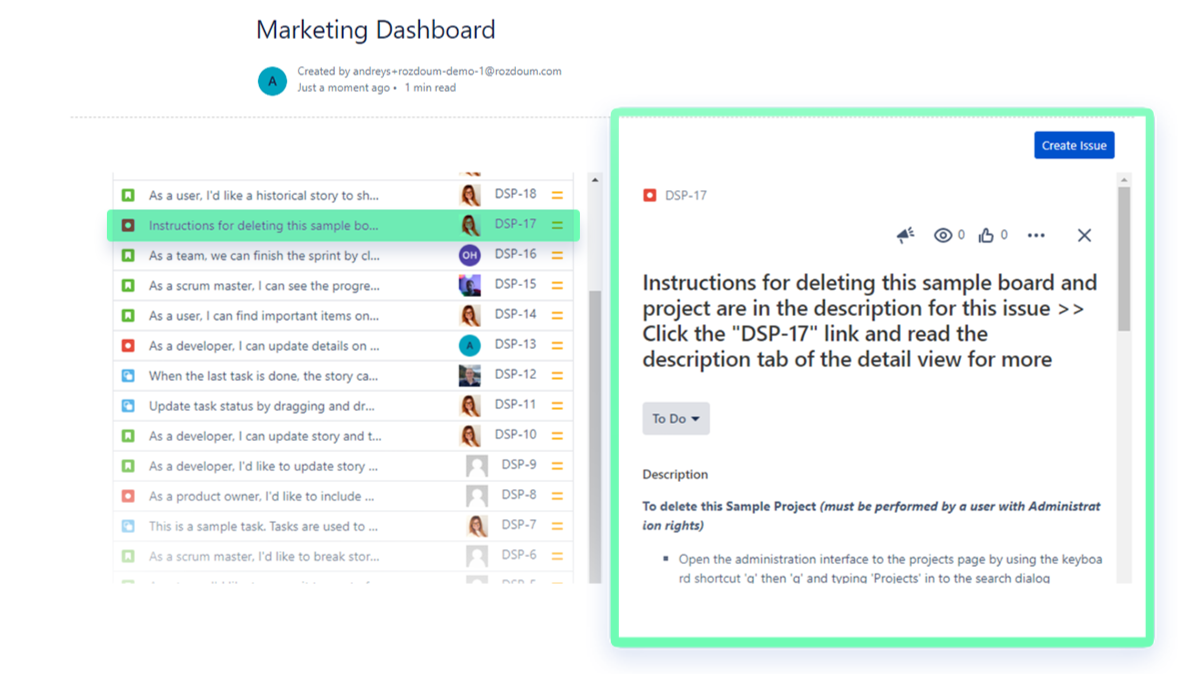Click the blue task icon on DSP-12
Viewport: 1184px width, 674px height.
tap(128, 376)
